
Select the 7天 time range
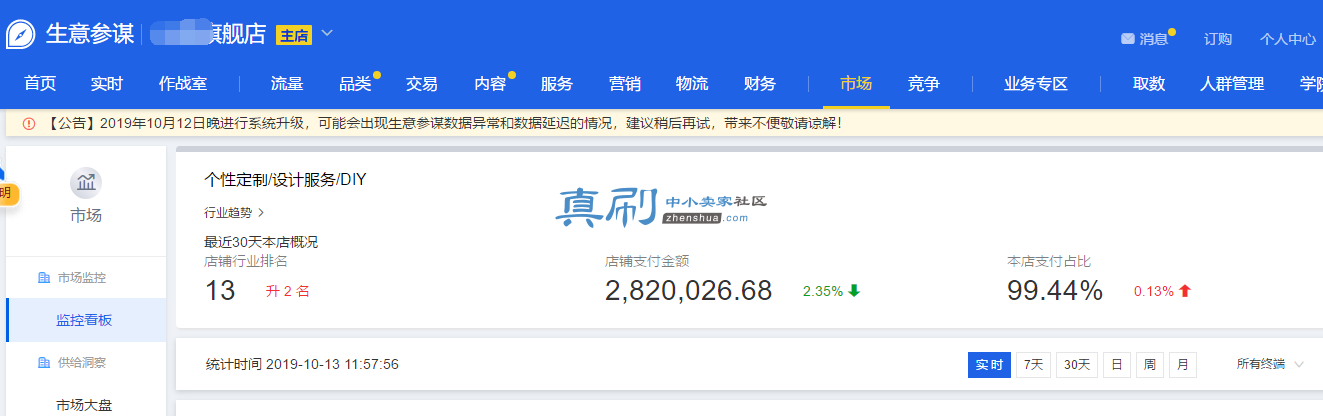tap(1033, 365)
